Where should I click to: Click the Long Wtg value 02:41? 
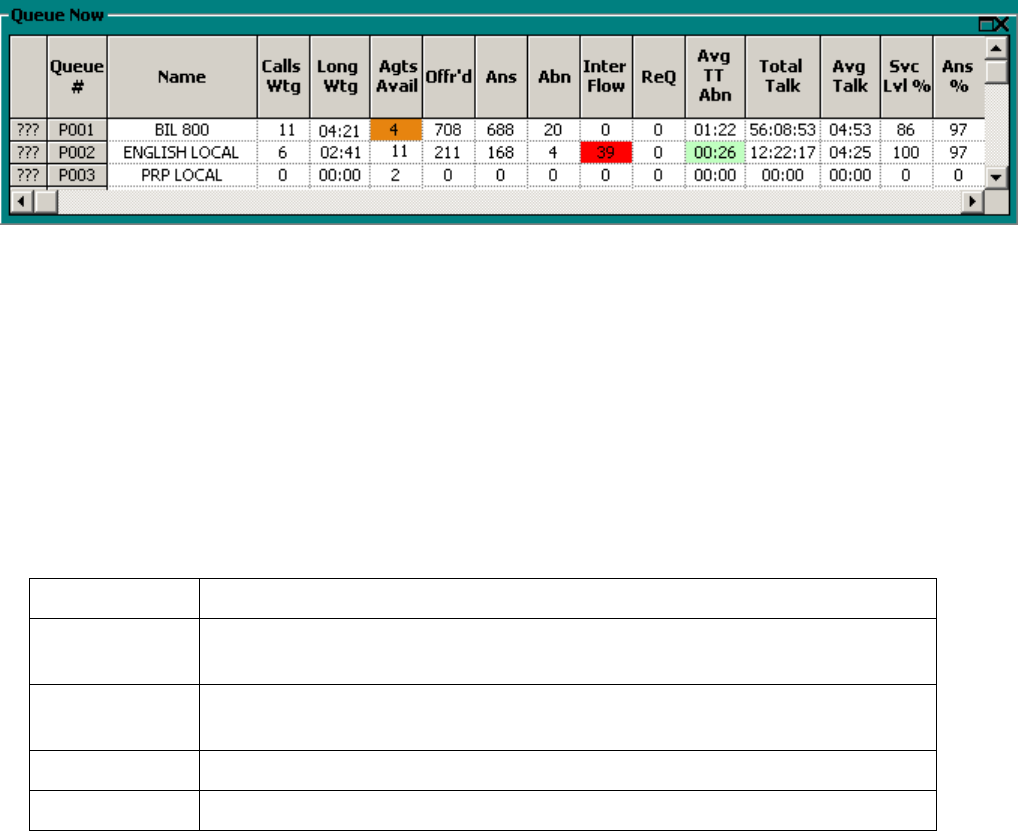tap(340, 153)
